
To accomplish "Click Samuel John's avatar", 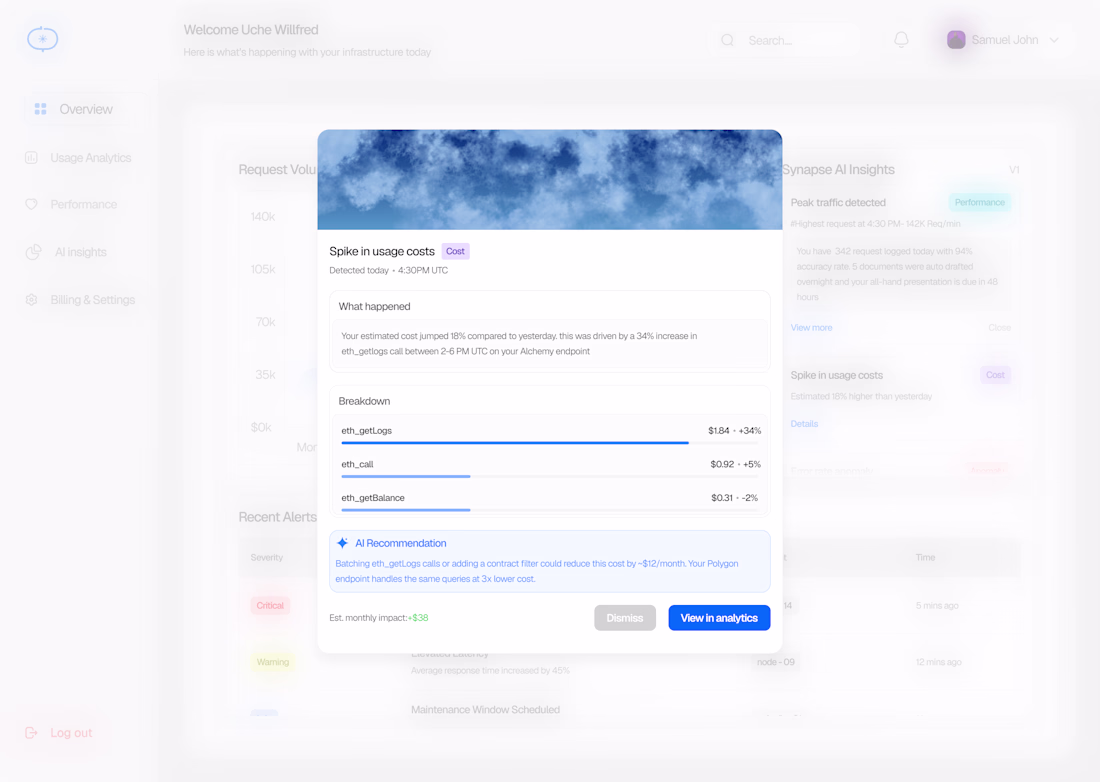I will pos(956,40).
